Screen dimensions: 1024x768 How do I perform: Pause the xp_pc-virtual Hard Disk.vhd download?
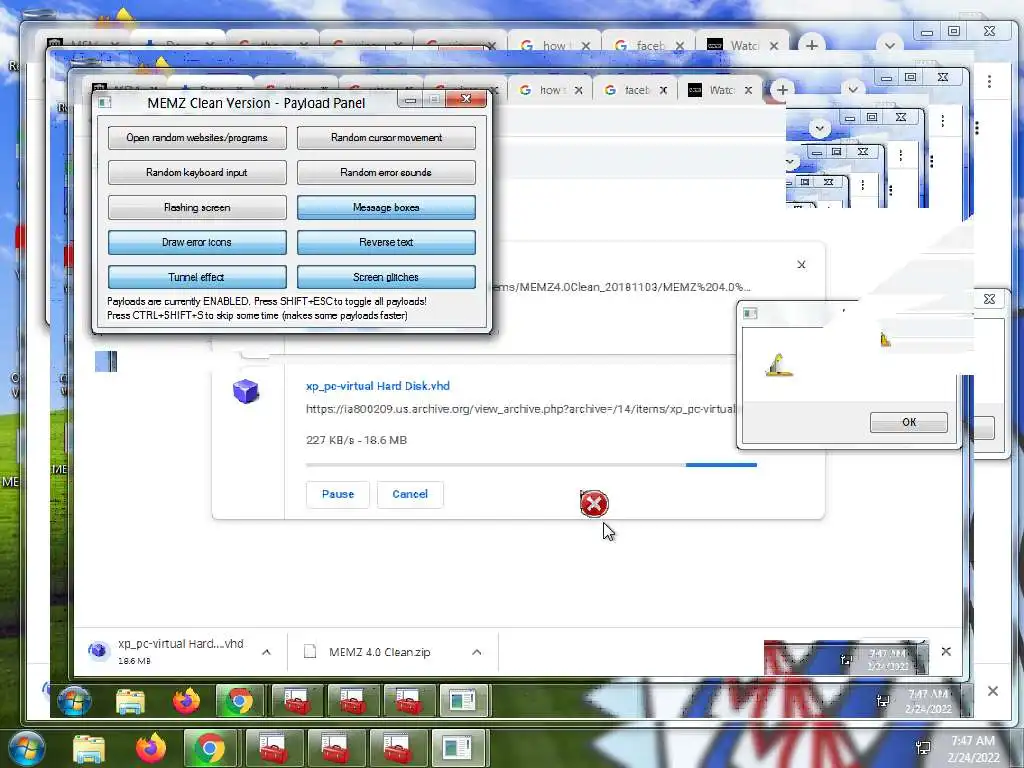click(338, 494)
